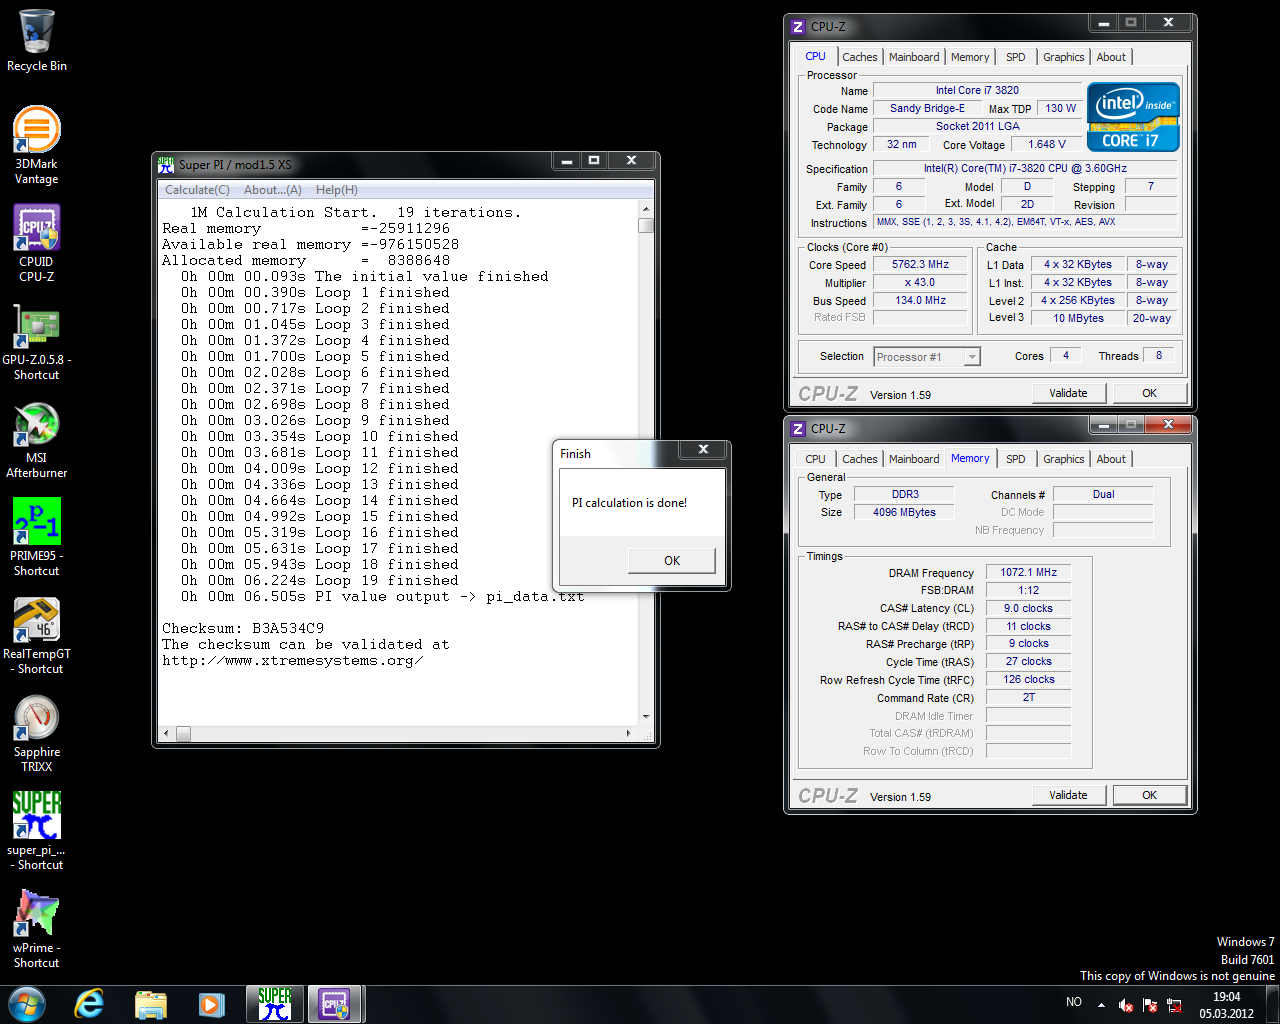1280x1024 pixels.
Task: Click the 'PI calculation is done!' message
Action: [629, 503]
